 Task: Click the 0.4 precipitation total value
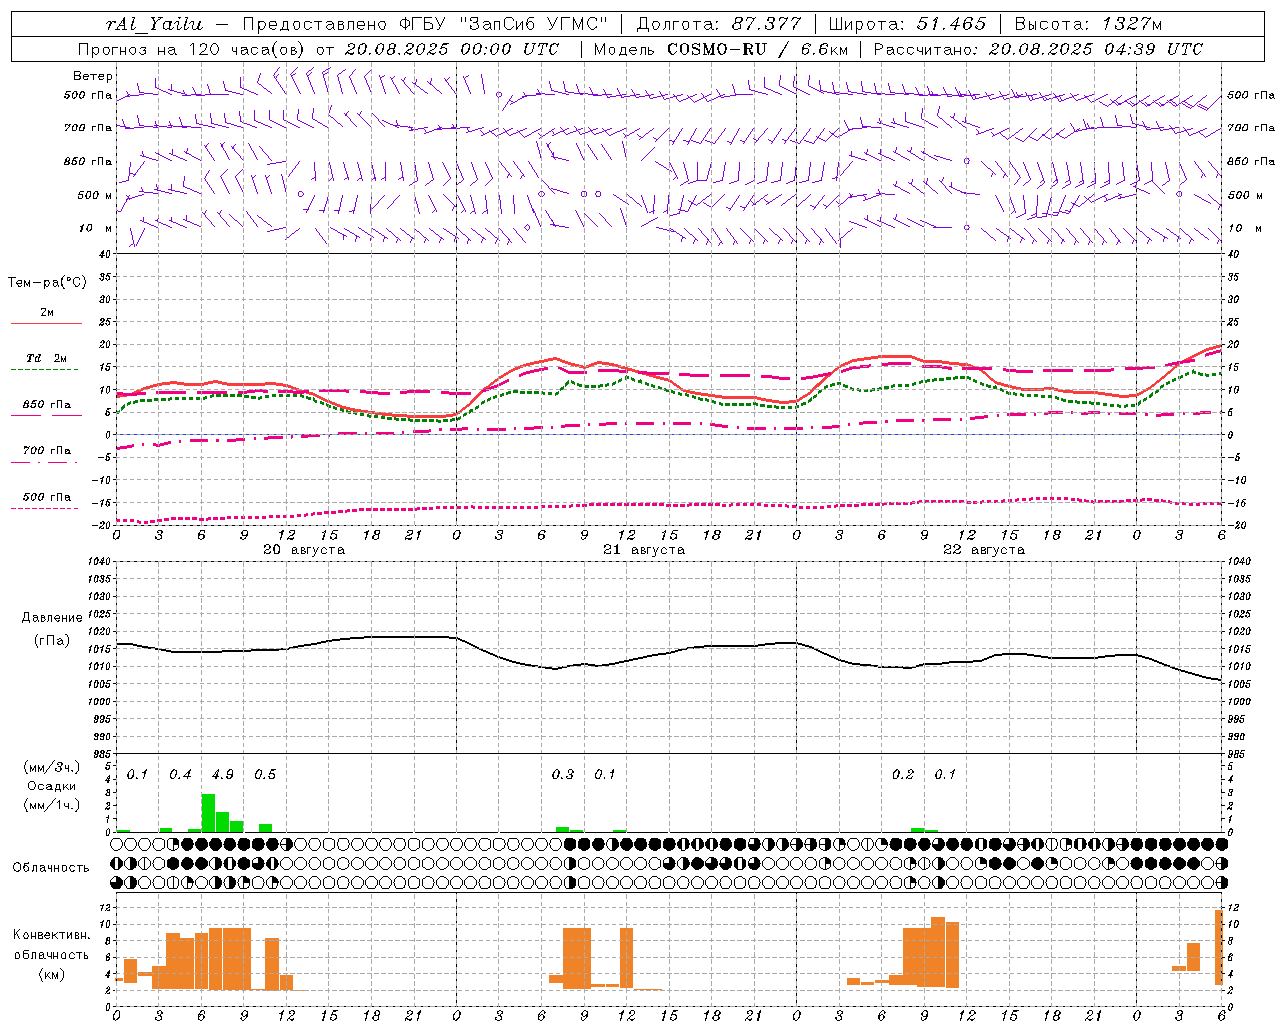[x=180, y=775]
